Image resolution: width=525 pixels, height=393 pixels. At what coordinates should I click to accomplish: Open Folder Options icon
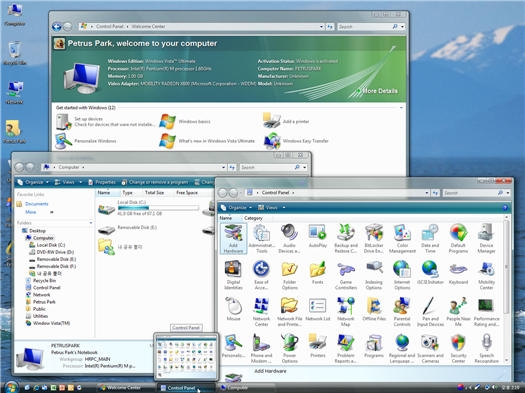coord(289,275)
